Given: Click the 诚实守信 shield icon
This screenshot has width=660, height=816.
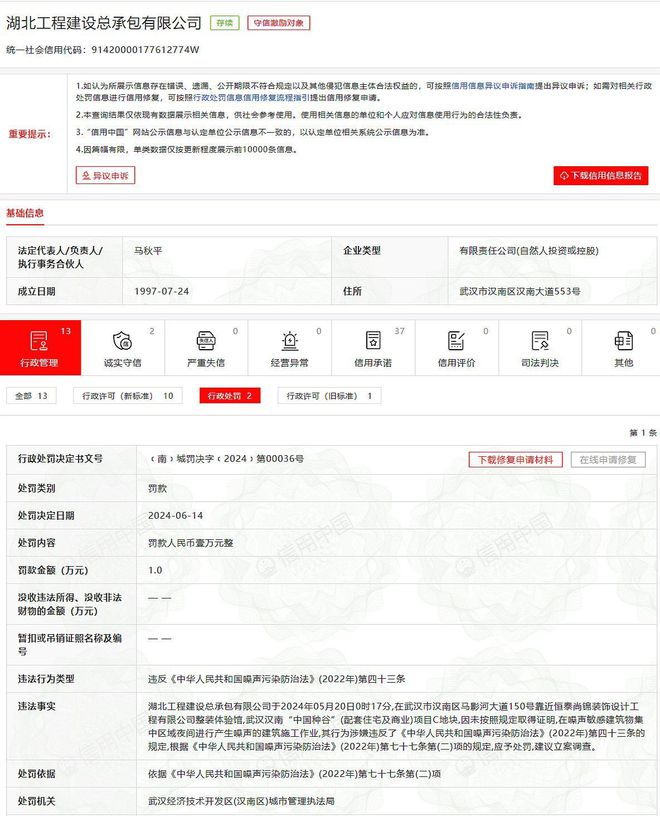Looking at the screenshot, I should click(x=122, y=341).
